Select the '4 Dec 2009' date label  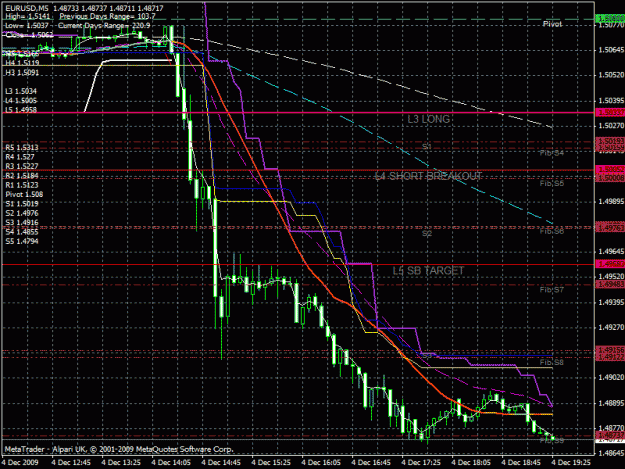point(20,463)
